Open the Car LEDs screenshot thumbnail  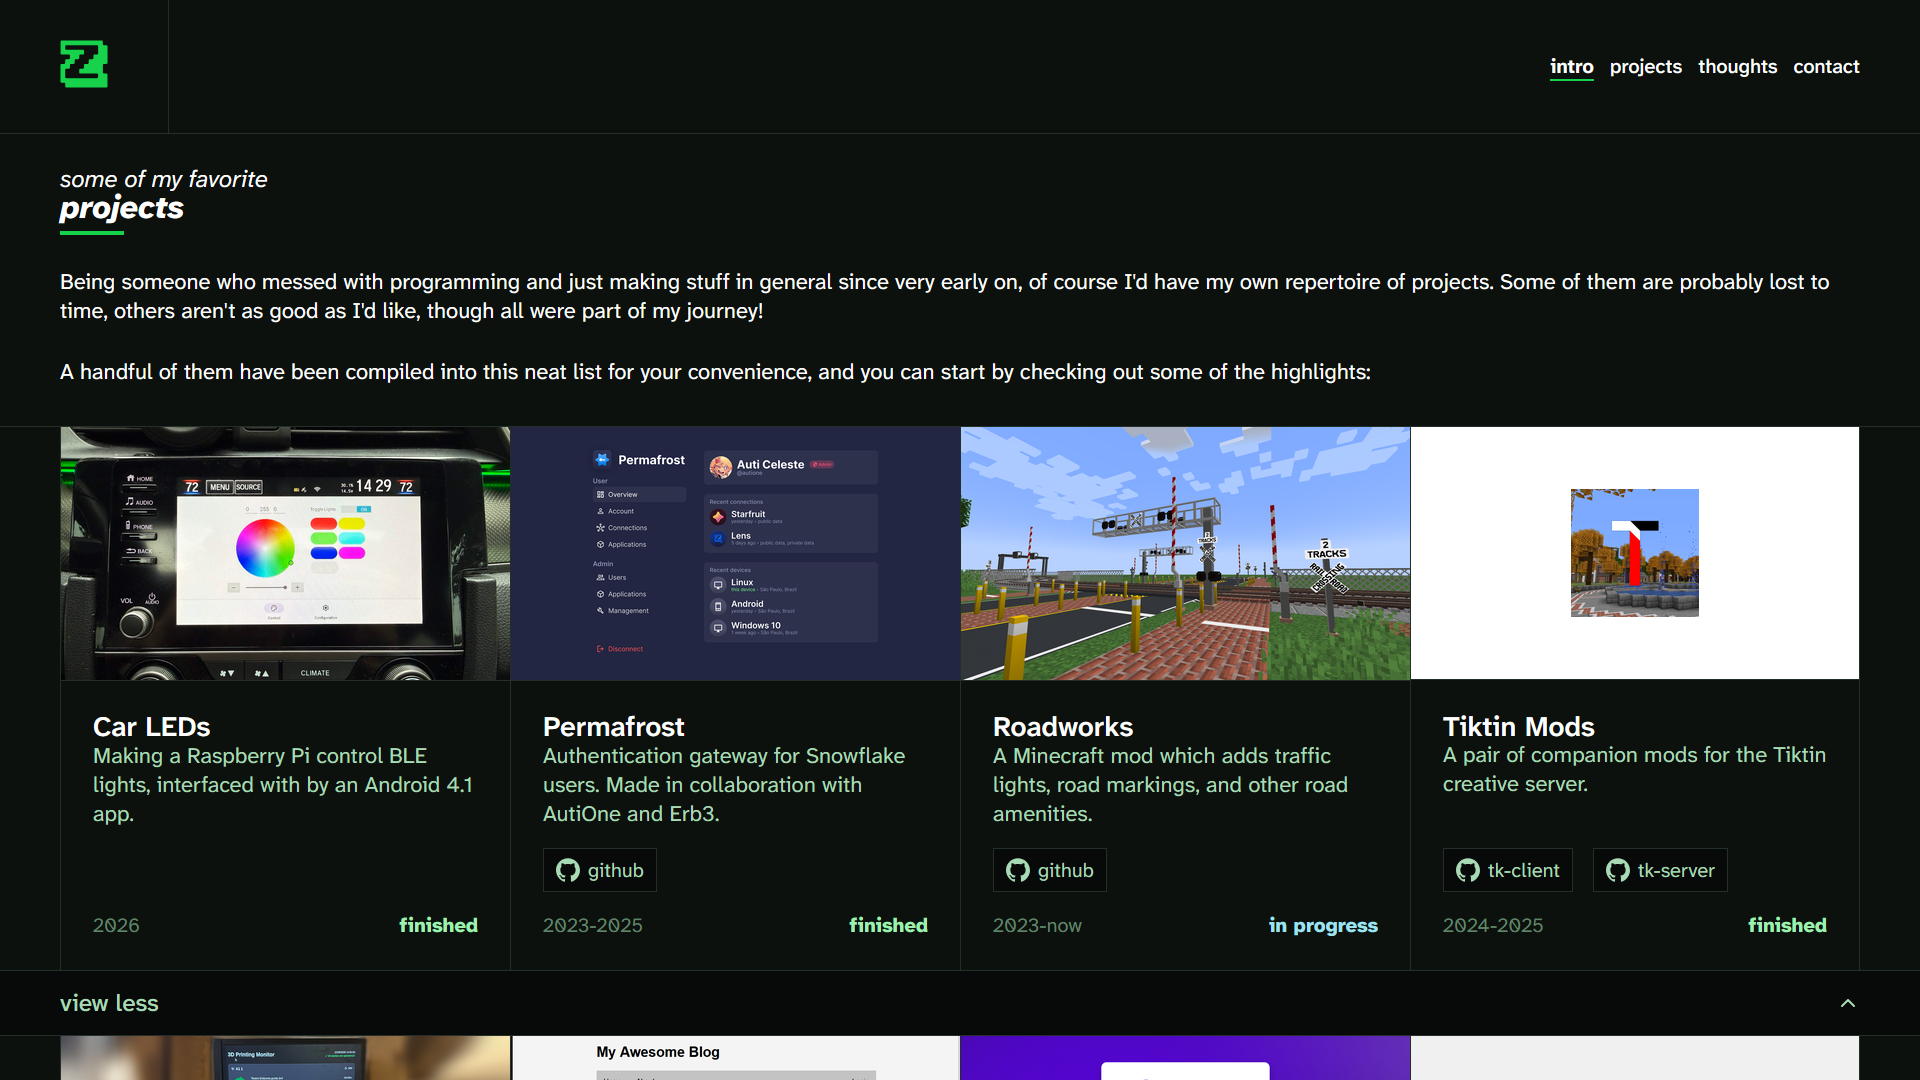(285, 554)
